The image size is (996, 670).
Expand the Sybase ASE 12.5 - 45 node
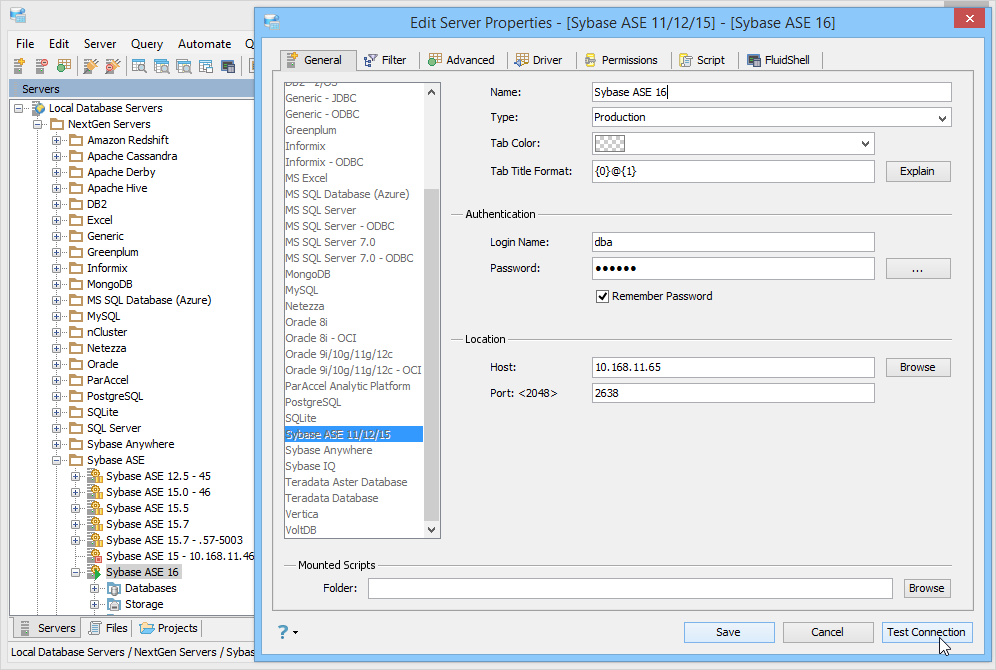(x=76, y=476)
